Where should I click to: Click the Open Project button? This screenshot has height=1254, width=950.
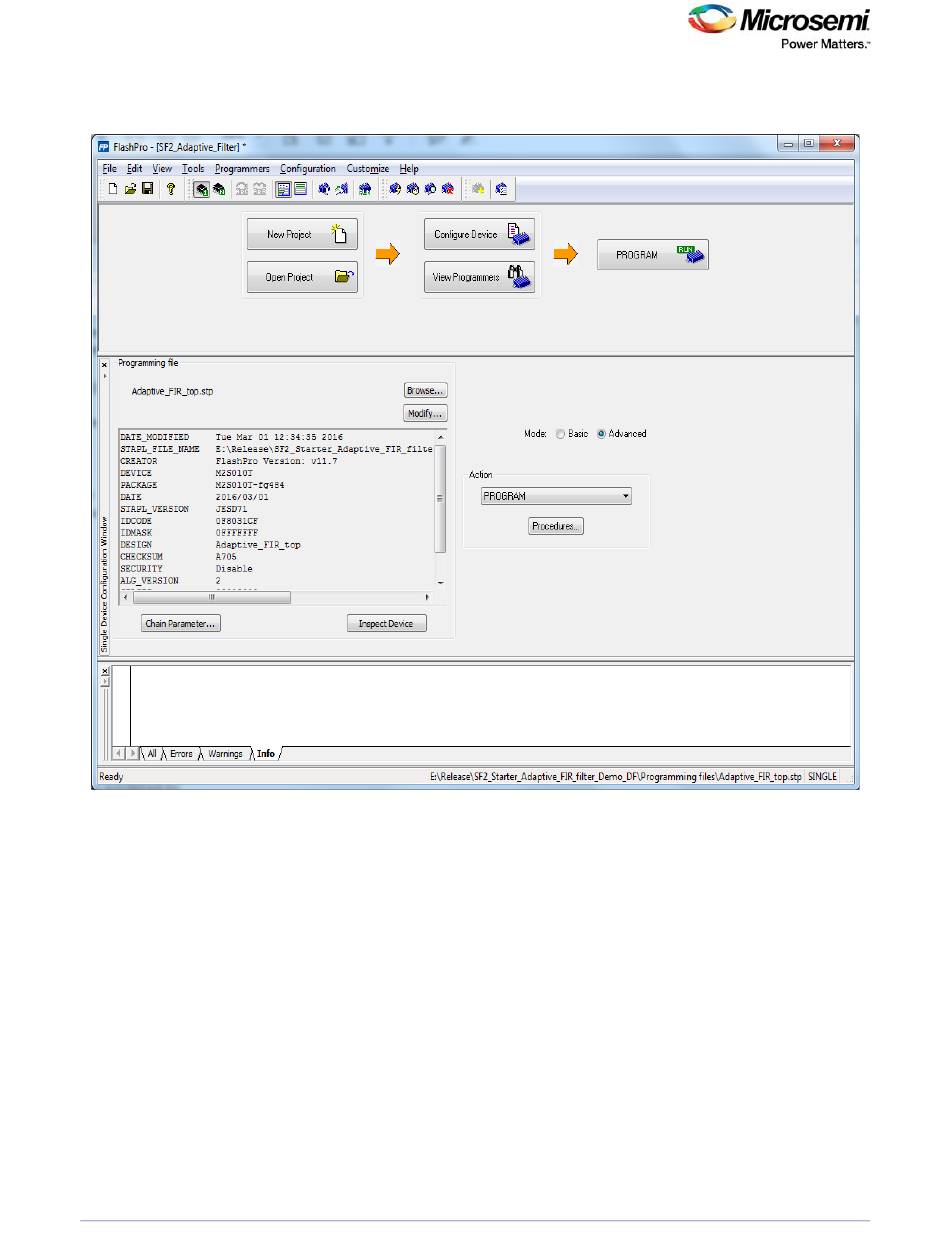[x=302, y=278]
